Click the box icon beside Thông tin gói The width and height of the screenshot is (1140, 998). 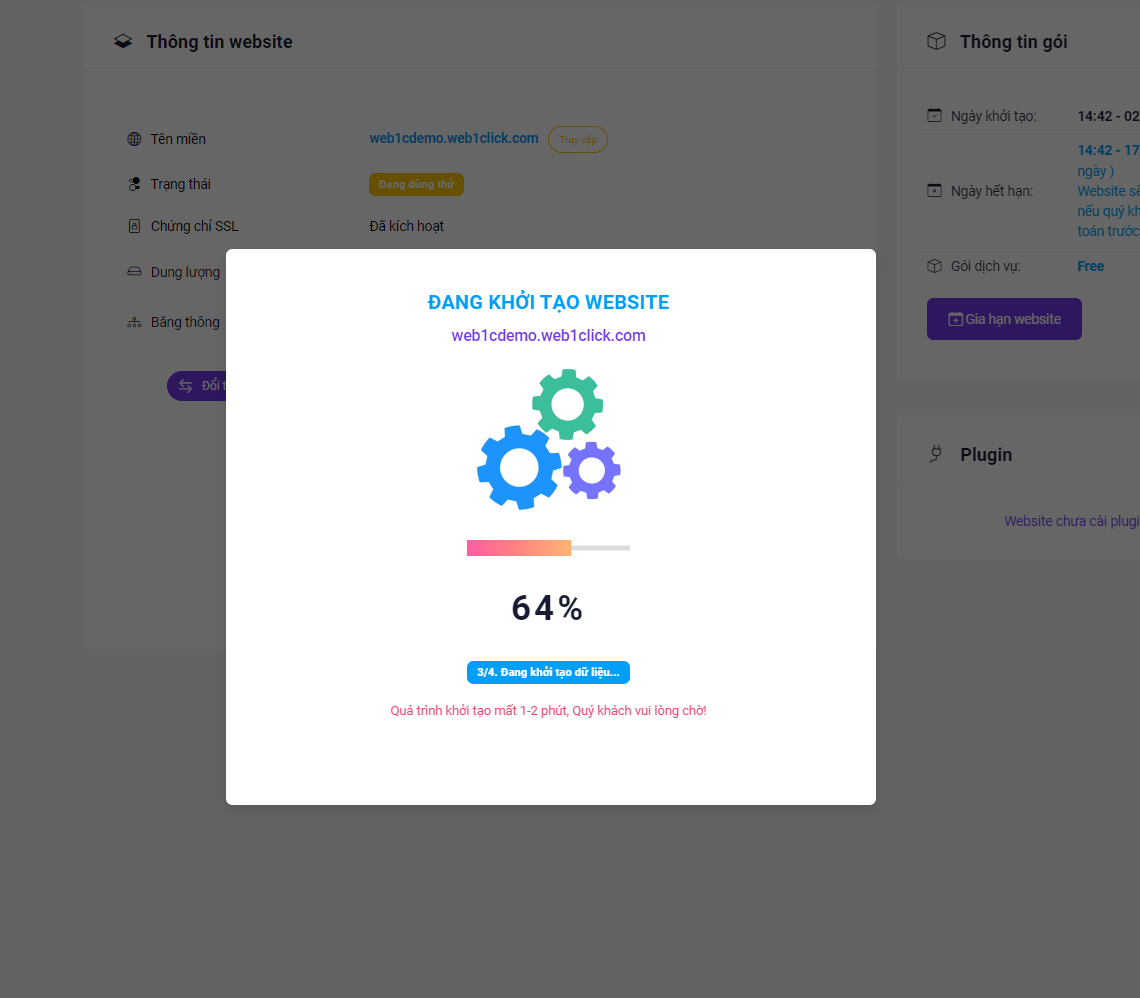936,41
